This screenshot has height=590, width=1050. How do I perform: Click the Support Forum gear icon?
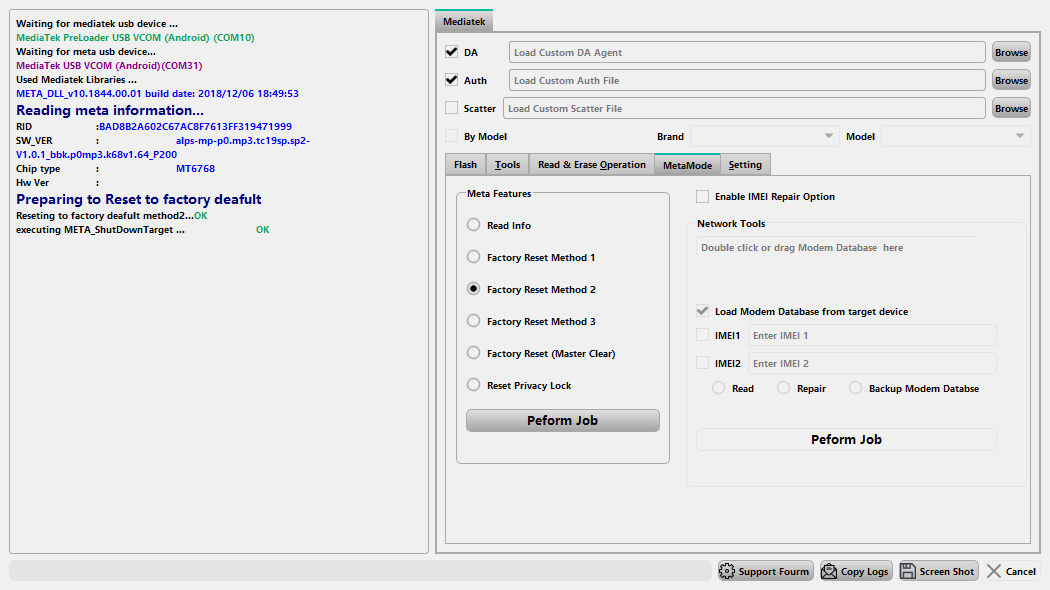coord(727,571)
